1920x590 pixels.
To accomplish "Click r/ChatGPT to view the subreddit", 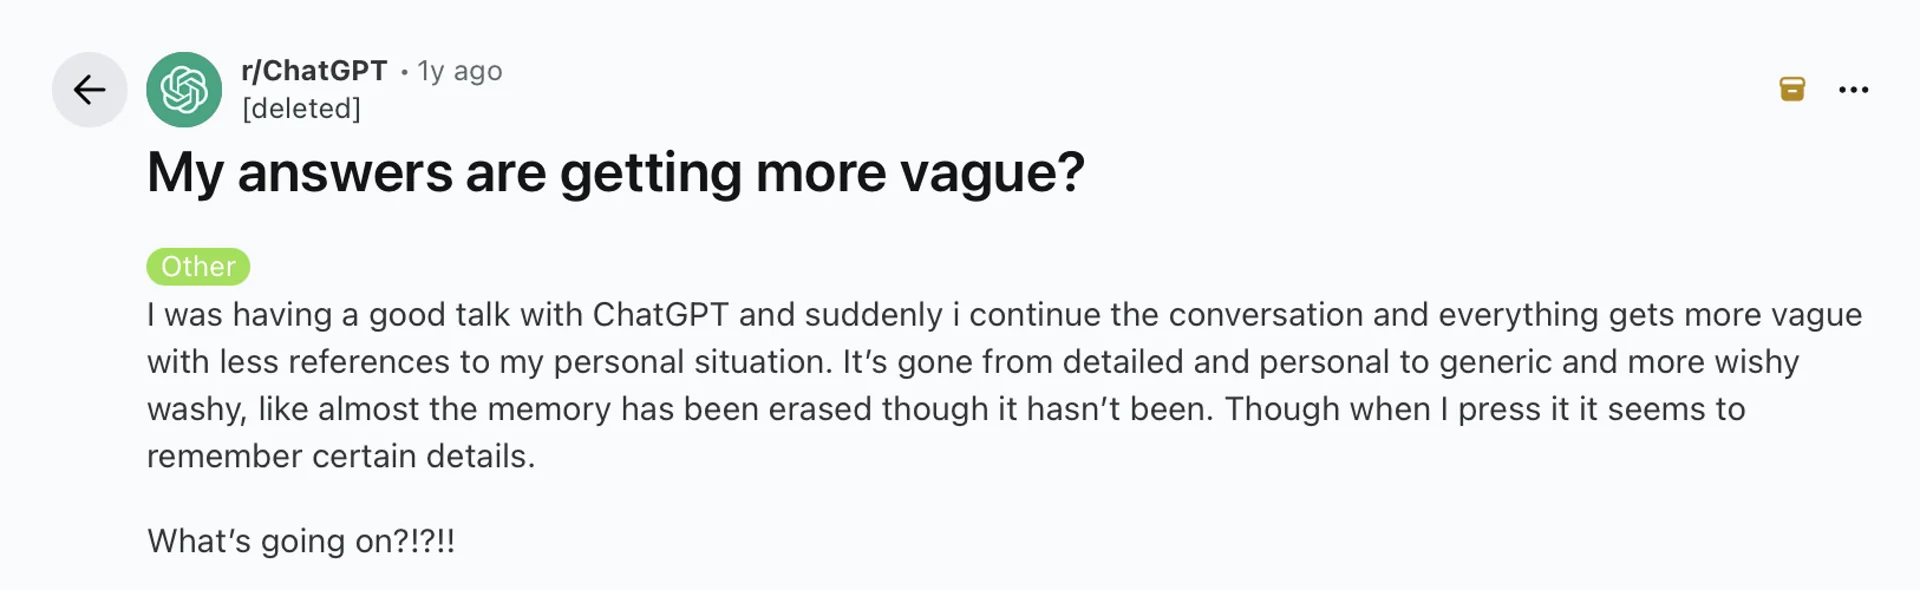I will pyautogui.click(x=314, y=71).
